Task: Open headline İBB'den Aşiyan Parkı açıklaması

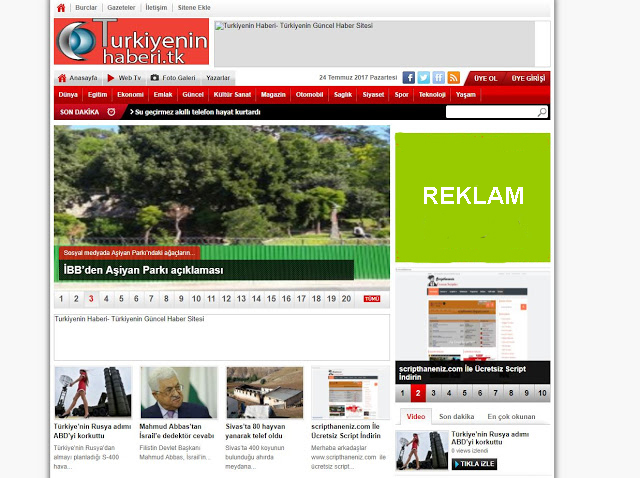Action: coord(143,270)
